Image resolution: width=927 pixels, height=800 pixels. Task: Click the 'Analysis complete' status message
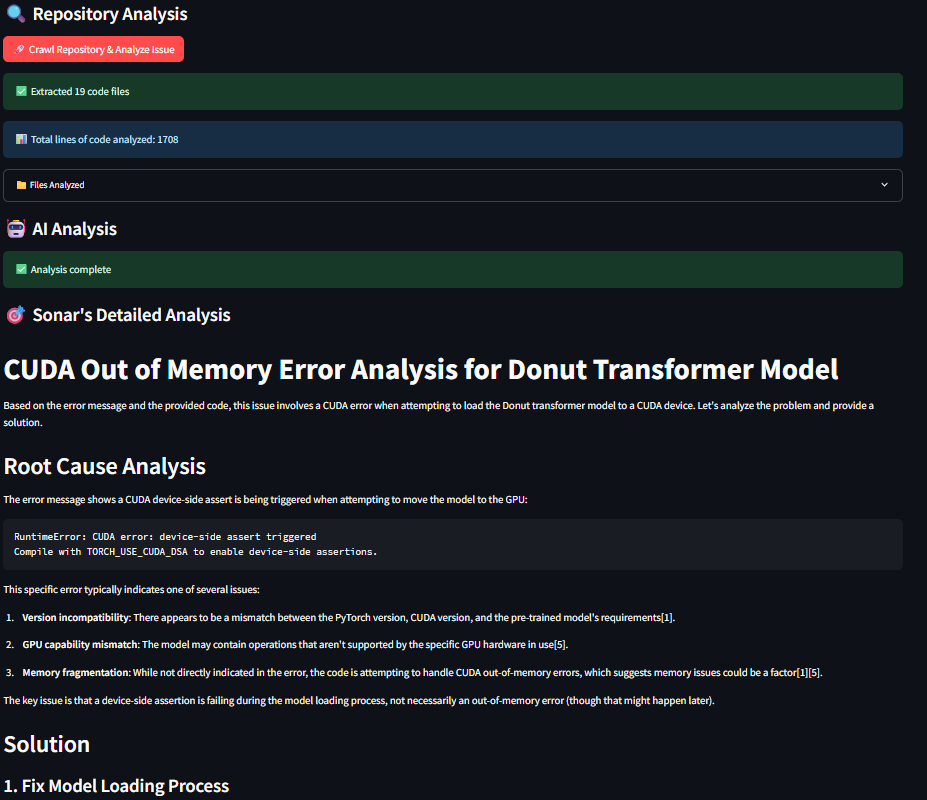pyautogui.click(x=453, y=270)
